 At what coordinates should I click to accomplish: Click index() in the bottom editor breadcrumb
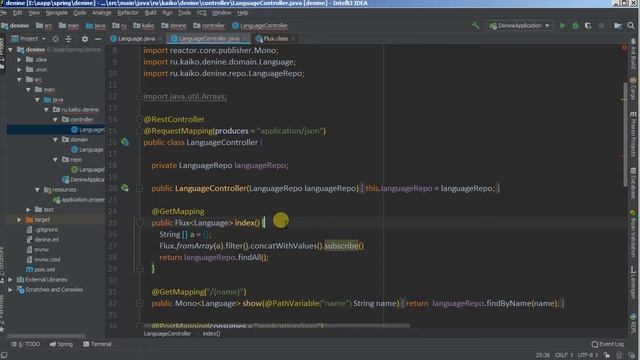[211, 333]
